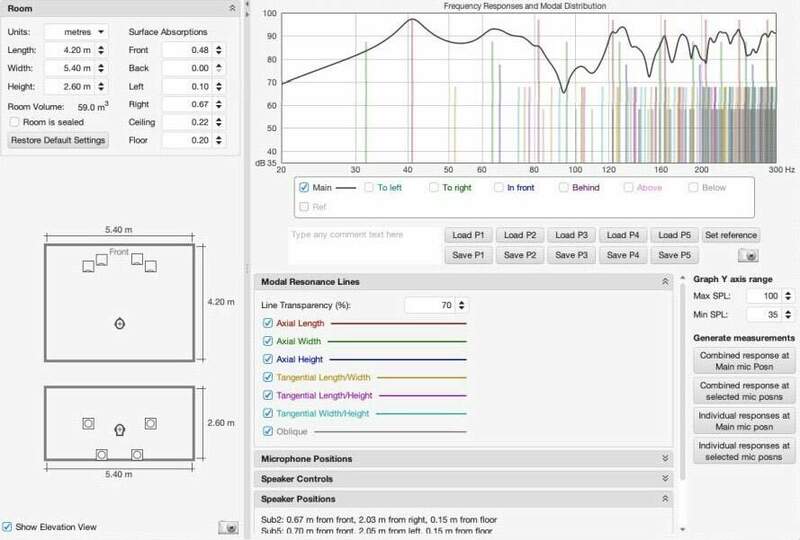Select the upper-left speaker in elevation view
Screen dimensions: 800x540
pos(89,423)
